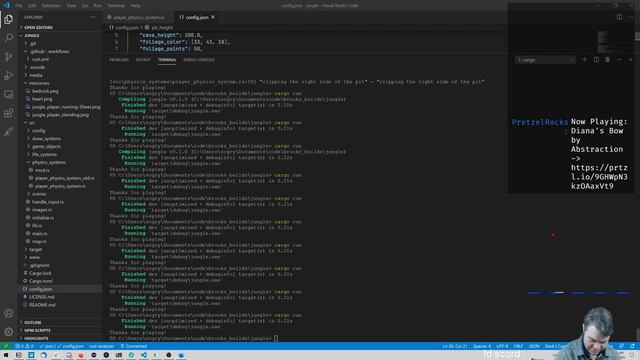
Task: Click the JSON language mode in status bar
Action: click(534, 346)
